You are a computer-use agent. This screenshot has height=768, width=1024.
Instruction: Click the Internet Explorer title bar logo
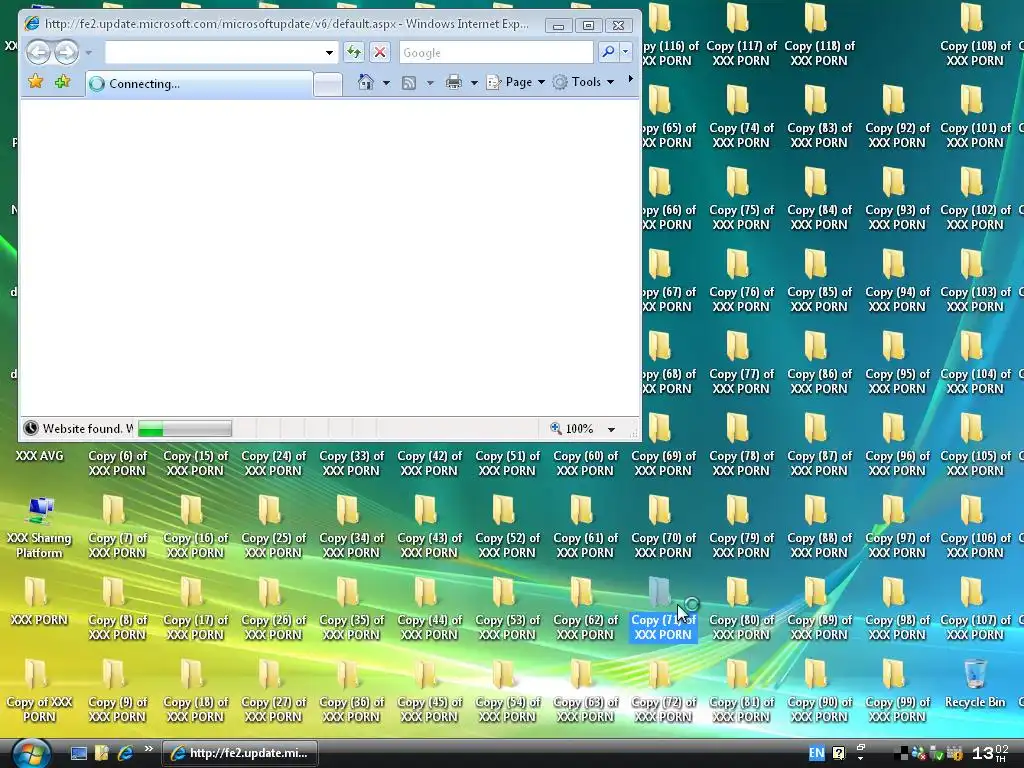32,24
